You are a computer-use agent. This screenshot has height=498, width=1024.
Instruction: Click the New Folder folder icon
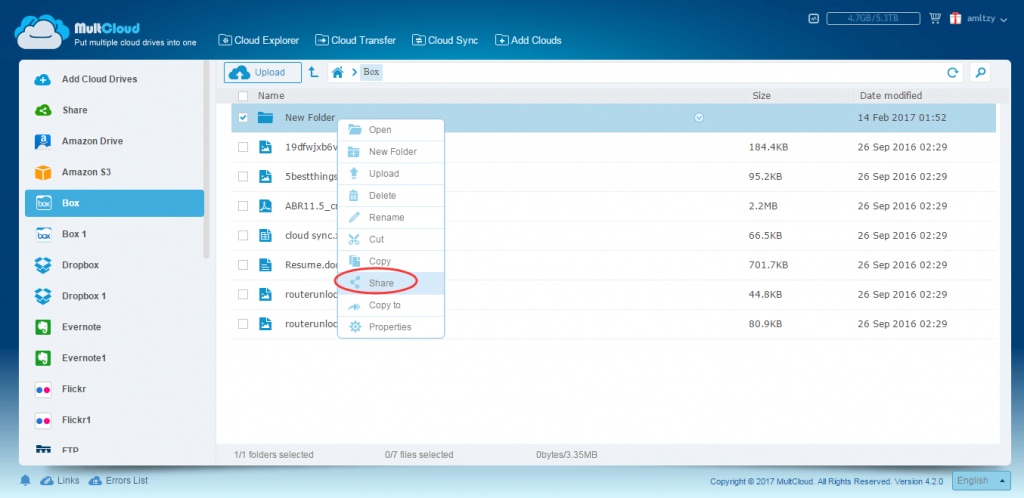point(264,117)
